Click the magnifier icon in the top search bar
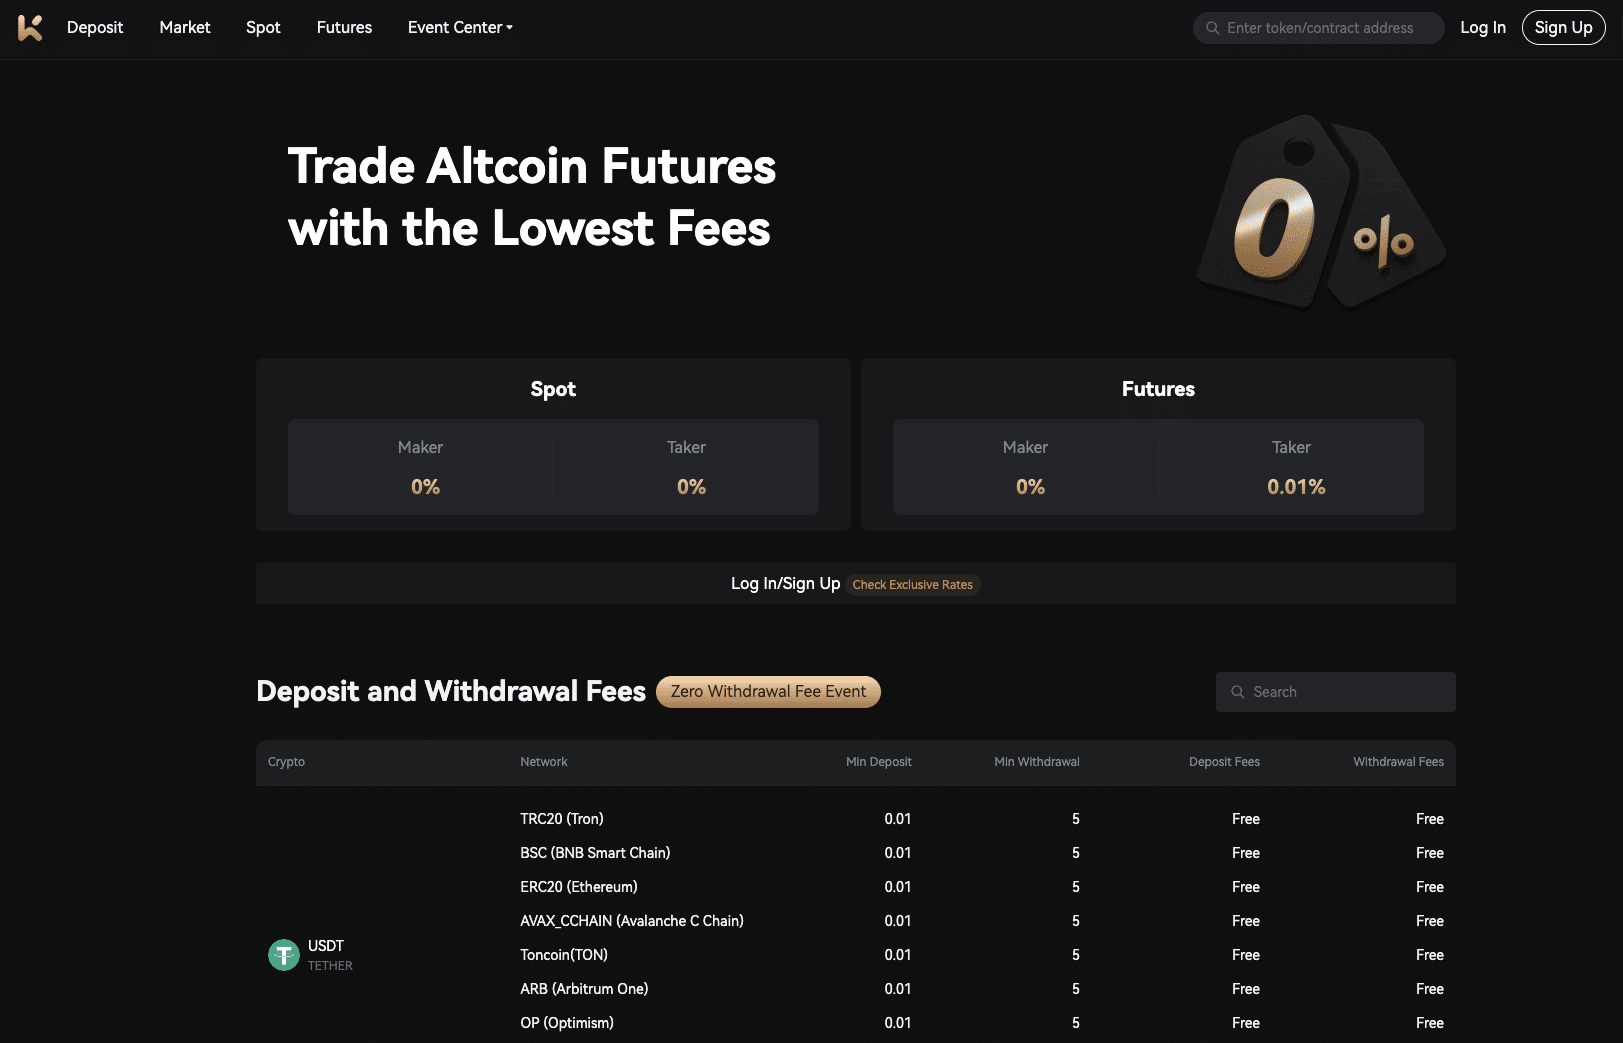Viewport: 1623px width, 1043px height. tap(1212, 28)
